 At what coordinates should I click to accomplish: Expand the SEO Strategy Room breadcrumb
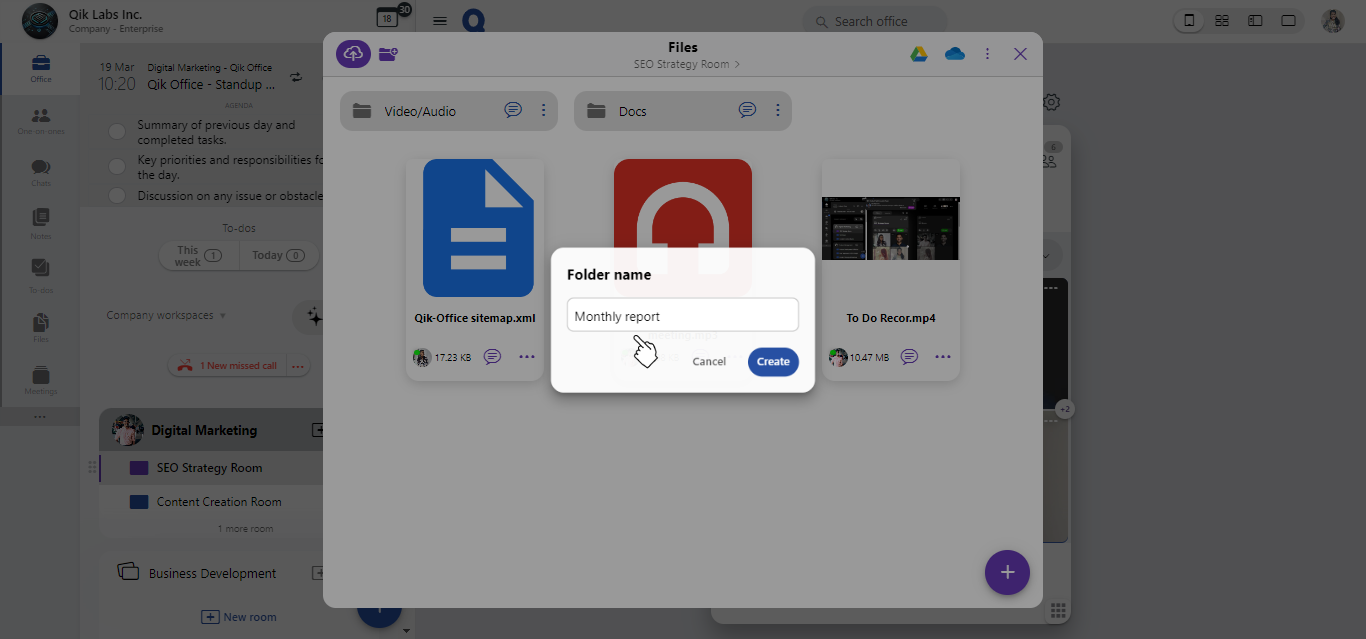738,62
